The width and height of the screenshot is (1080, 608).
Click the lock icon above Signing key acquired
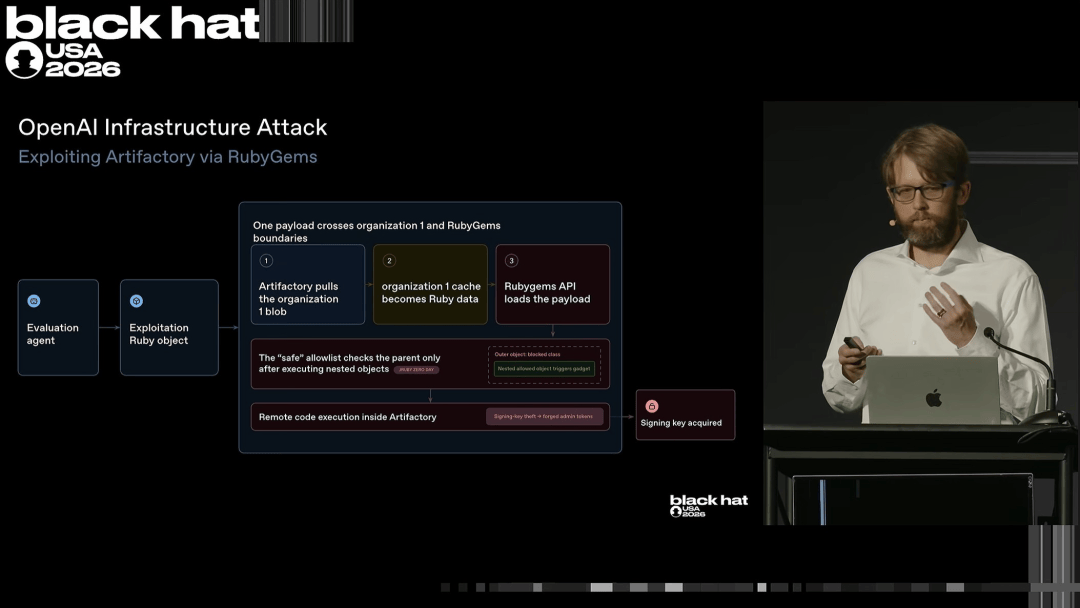(x=652, y=406)
